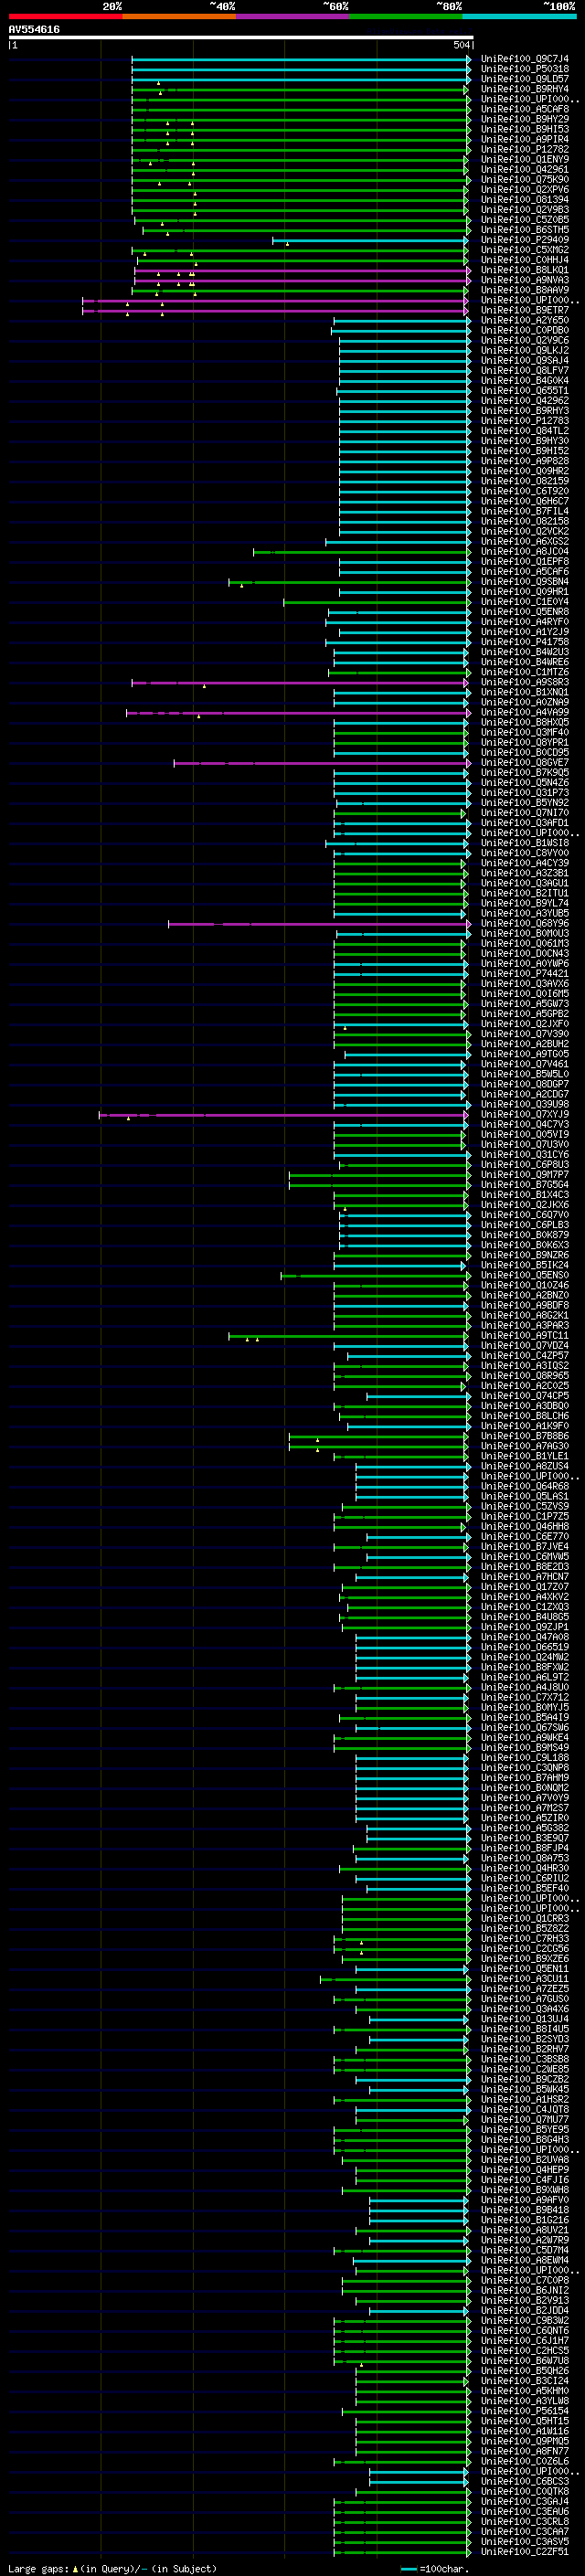
Task: Open hit UniRef100_Q7XYJ9
Action: (524, 1114)
